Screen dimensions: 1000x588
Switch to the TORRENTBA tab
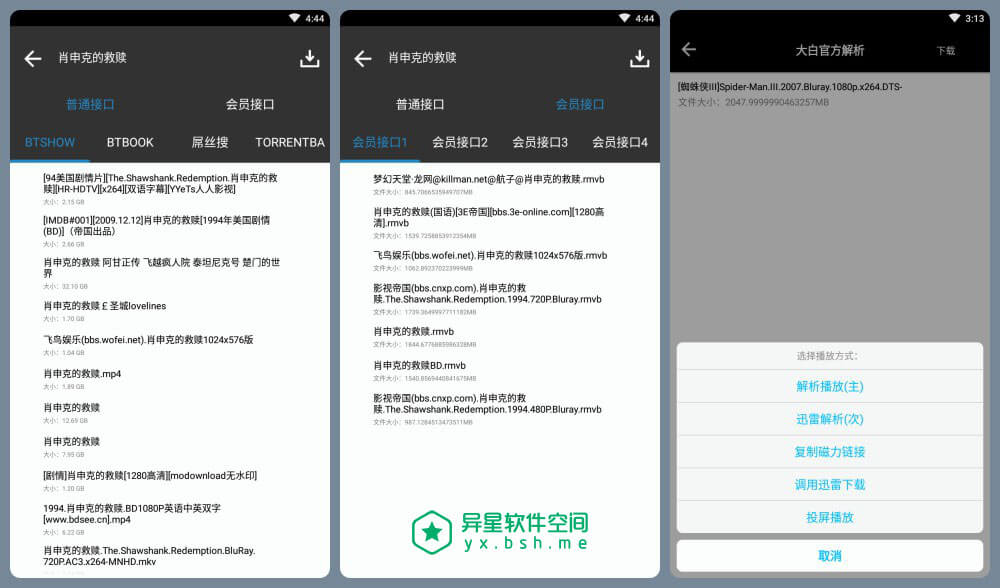pos(290,142)
